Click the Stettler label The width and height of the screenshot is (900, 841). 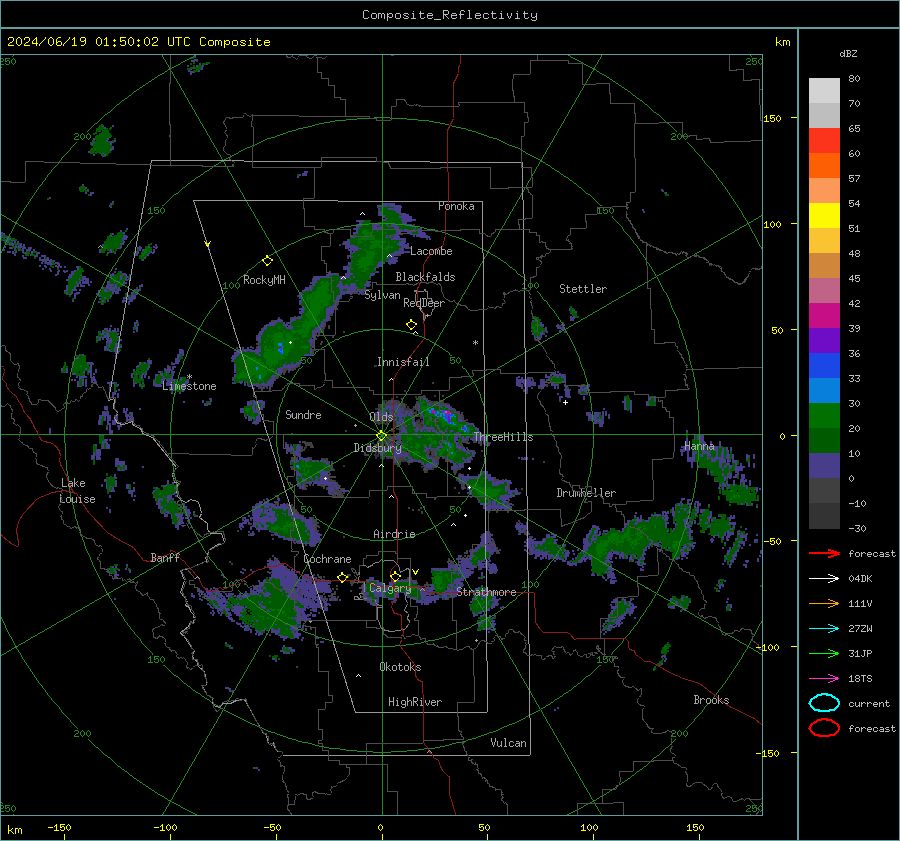(x=583, y=289)
